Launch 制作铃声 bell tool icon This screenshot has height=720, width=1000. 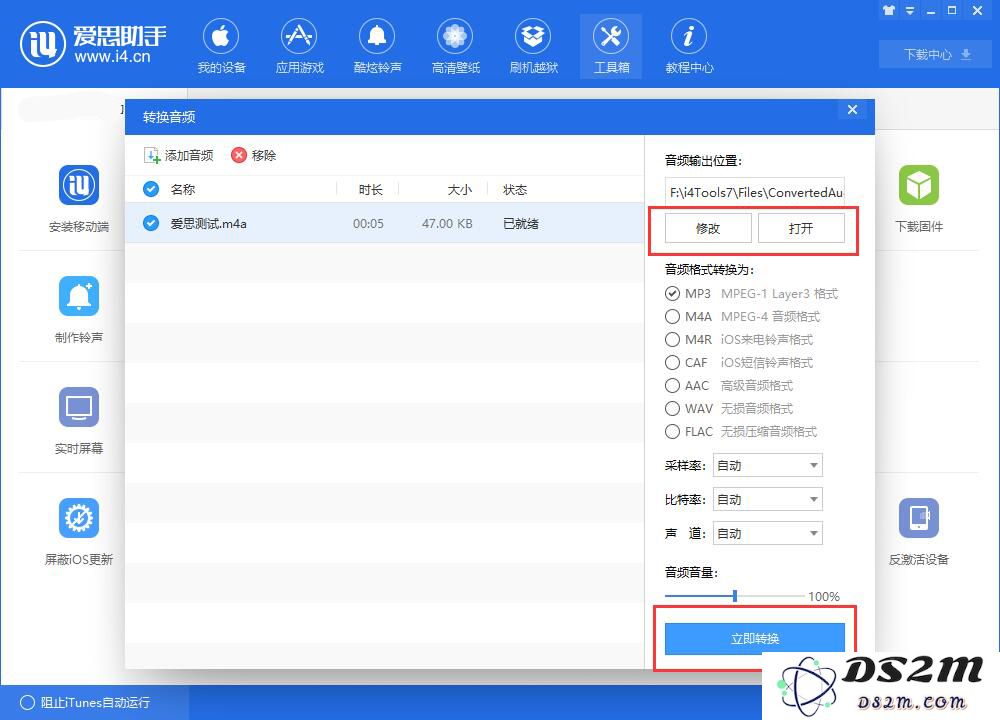(x=79, y=296)
